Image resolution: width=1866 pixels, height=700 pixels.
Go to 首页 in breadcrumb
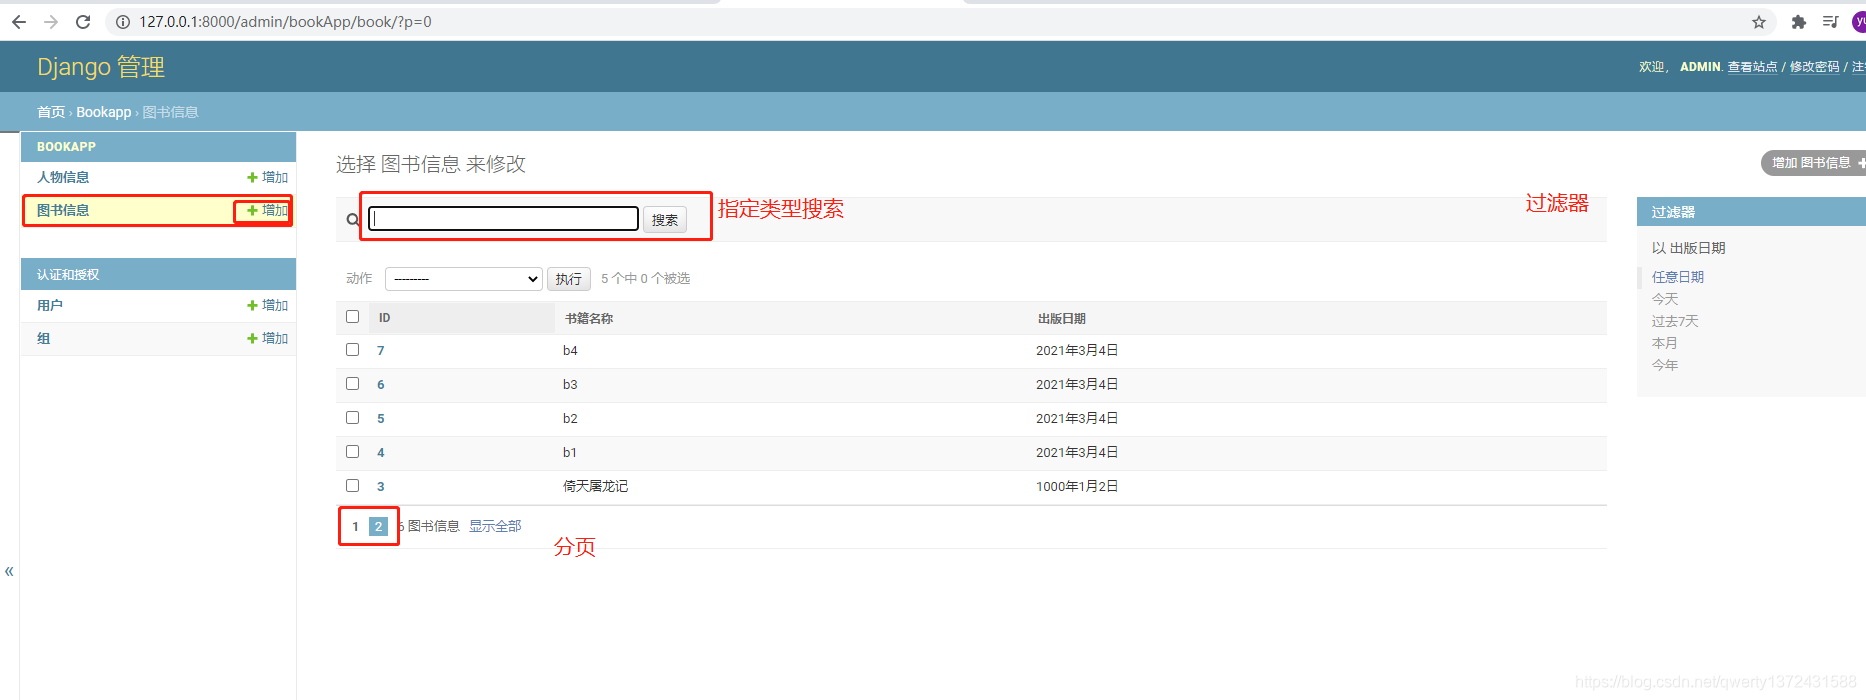pyautogui.click(x=51, y=112)
